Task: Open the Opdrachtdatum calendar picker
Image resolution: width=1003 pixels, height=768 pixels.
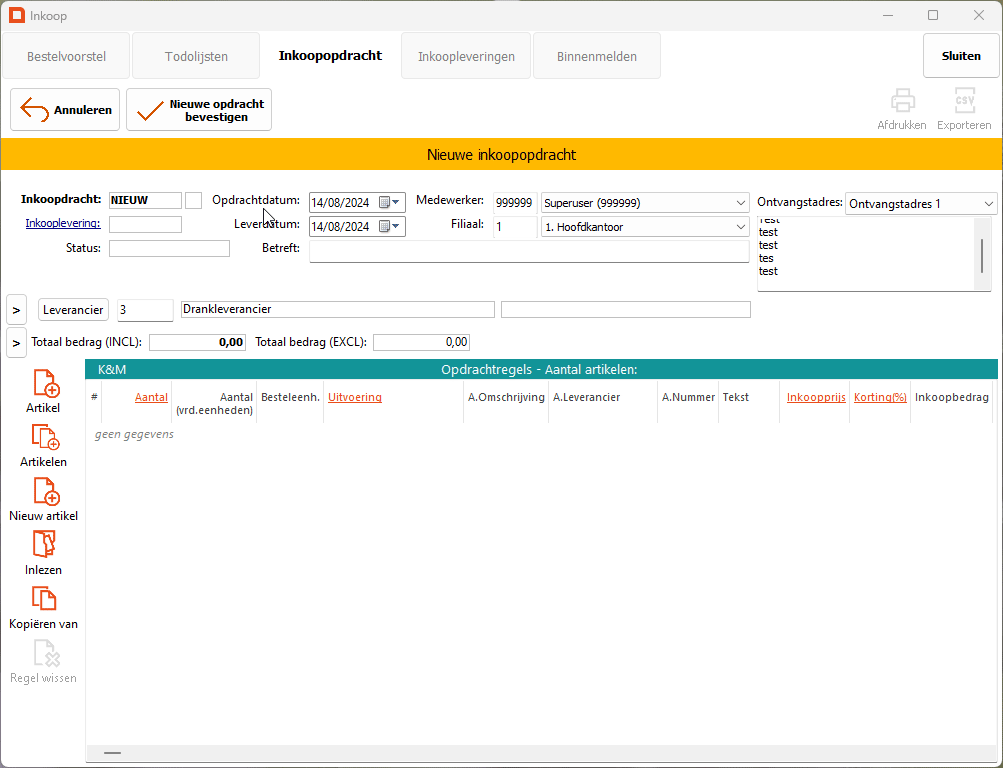Action: click(390, 203)
